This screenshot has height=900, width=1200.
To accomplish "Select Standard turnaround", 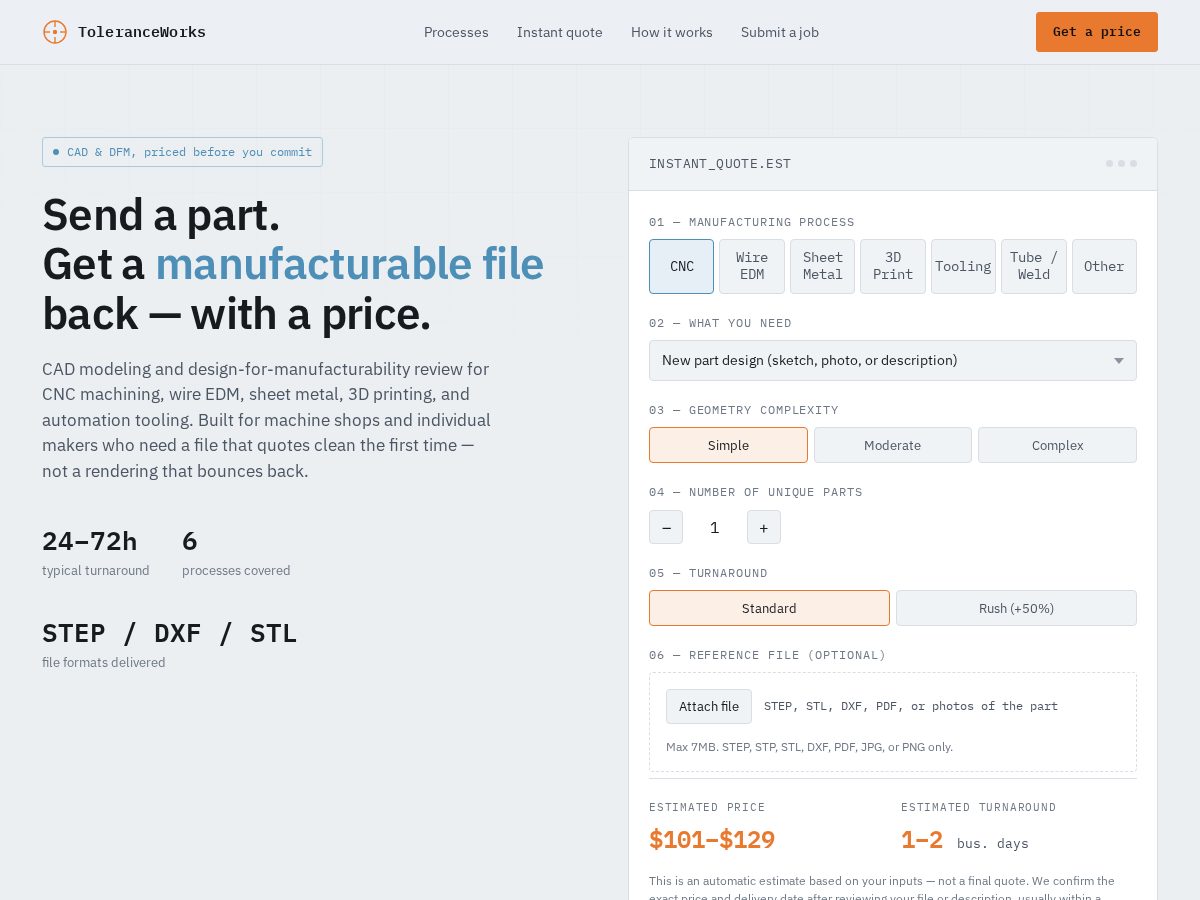I will [x=769, y=608].
